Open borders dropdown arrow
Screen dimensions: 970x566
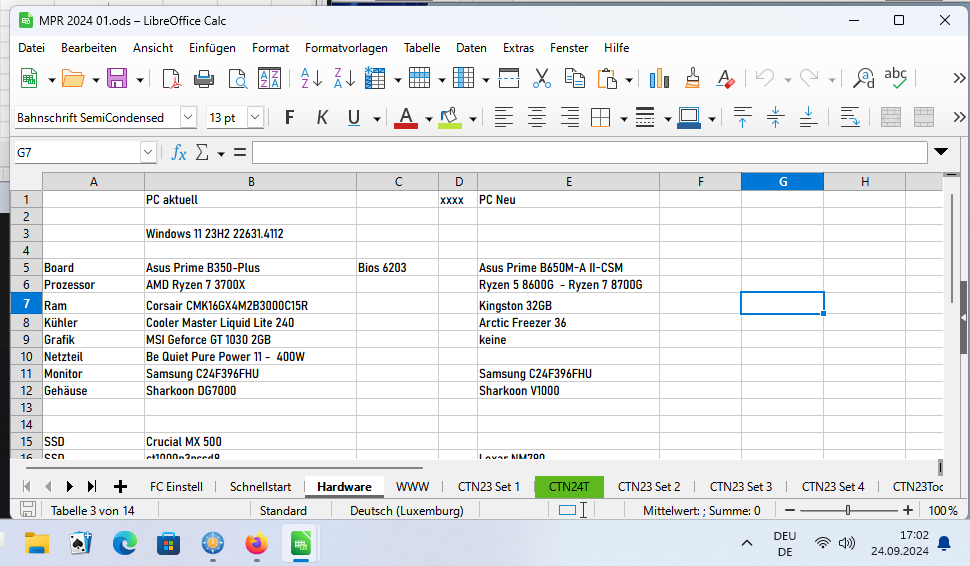point(624,118)
